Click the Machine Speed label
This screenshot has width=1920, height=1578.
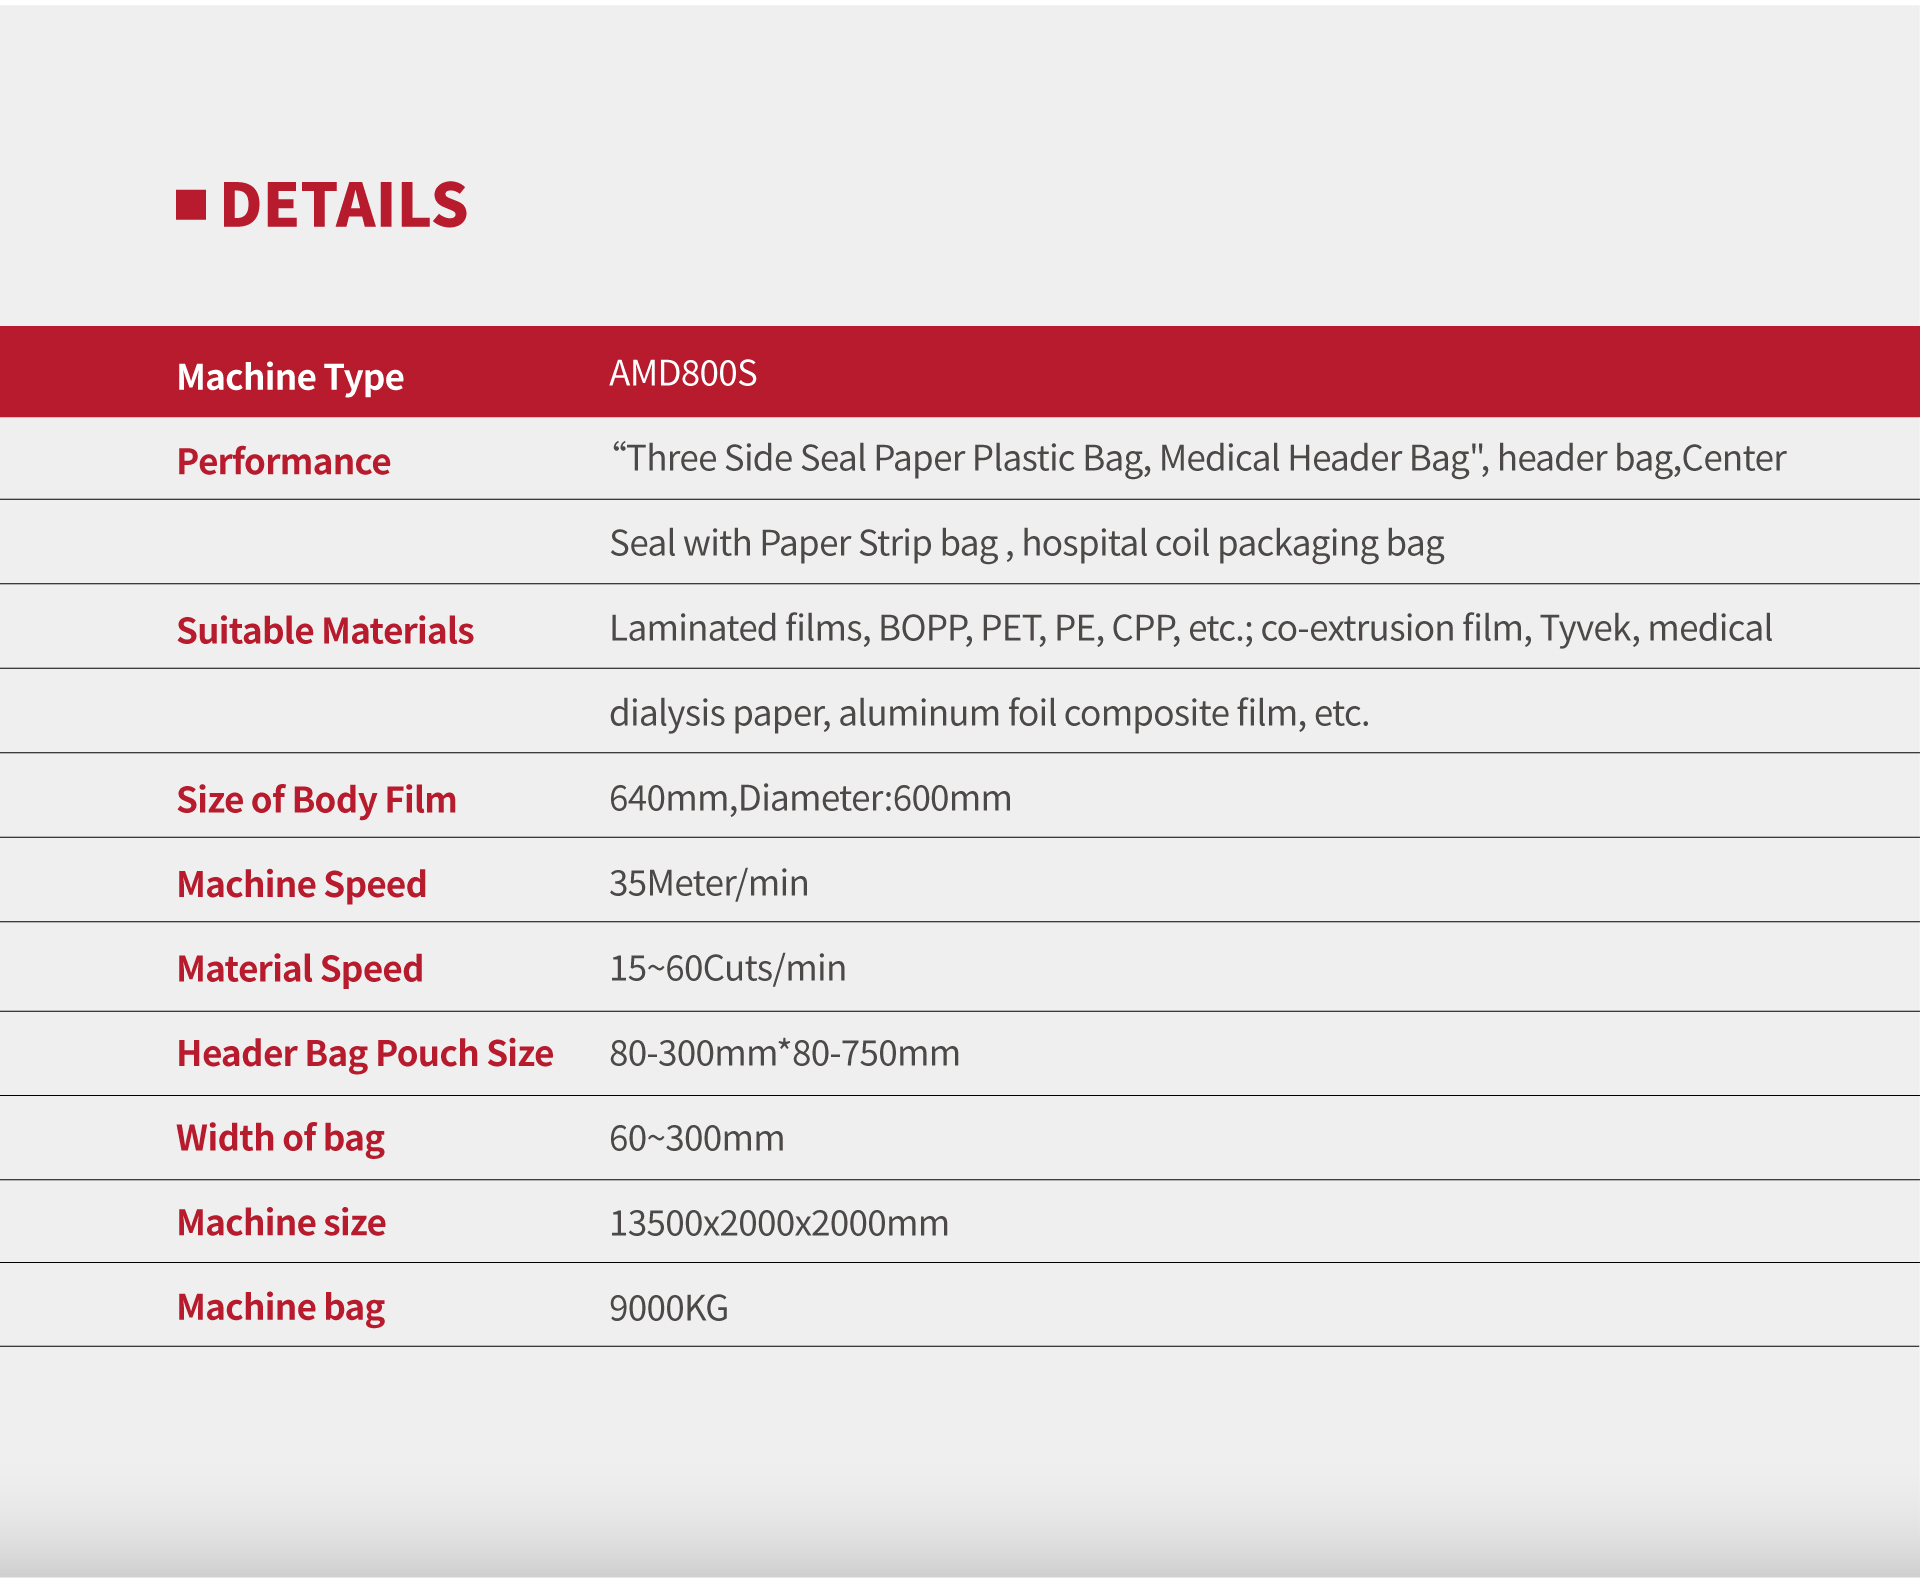pyautogui.click(x=301, y=884)
